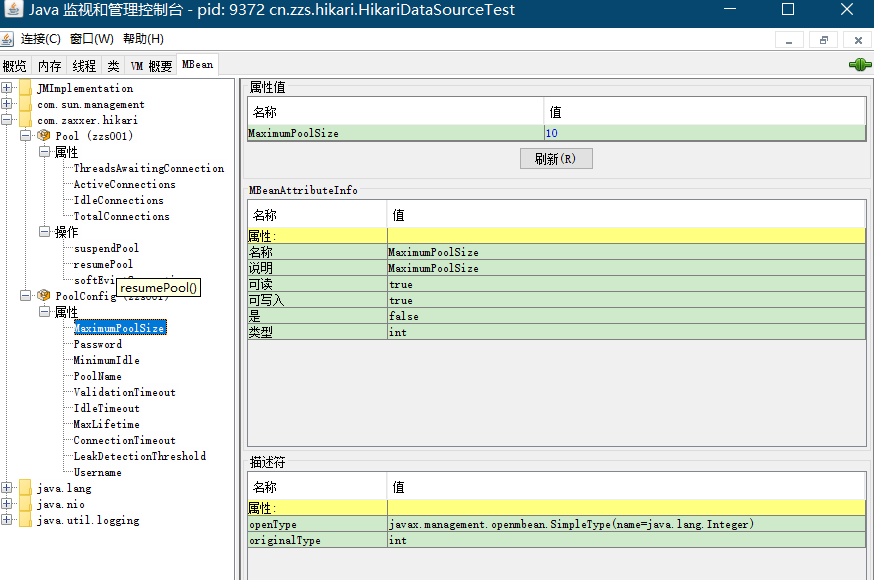Image resolution: width=874 pixels, height=580 pixels.
Task: Switch to the 线程 tab
Action: pos(84,66)
